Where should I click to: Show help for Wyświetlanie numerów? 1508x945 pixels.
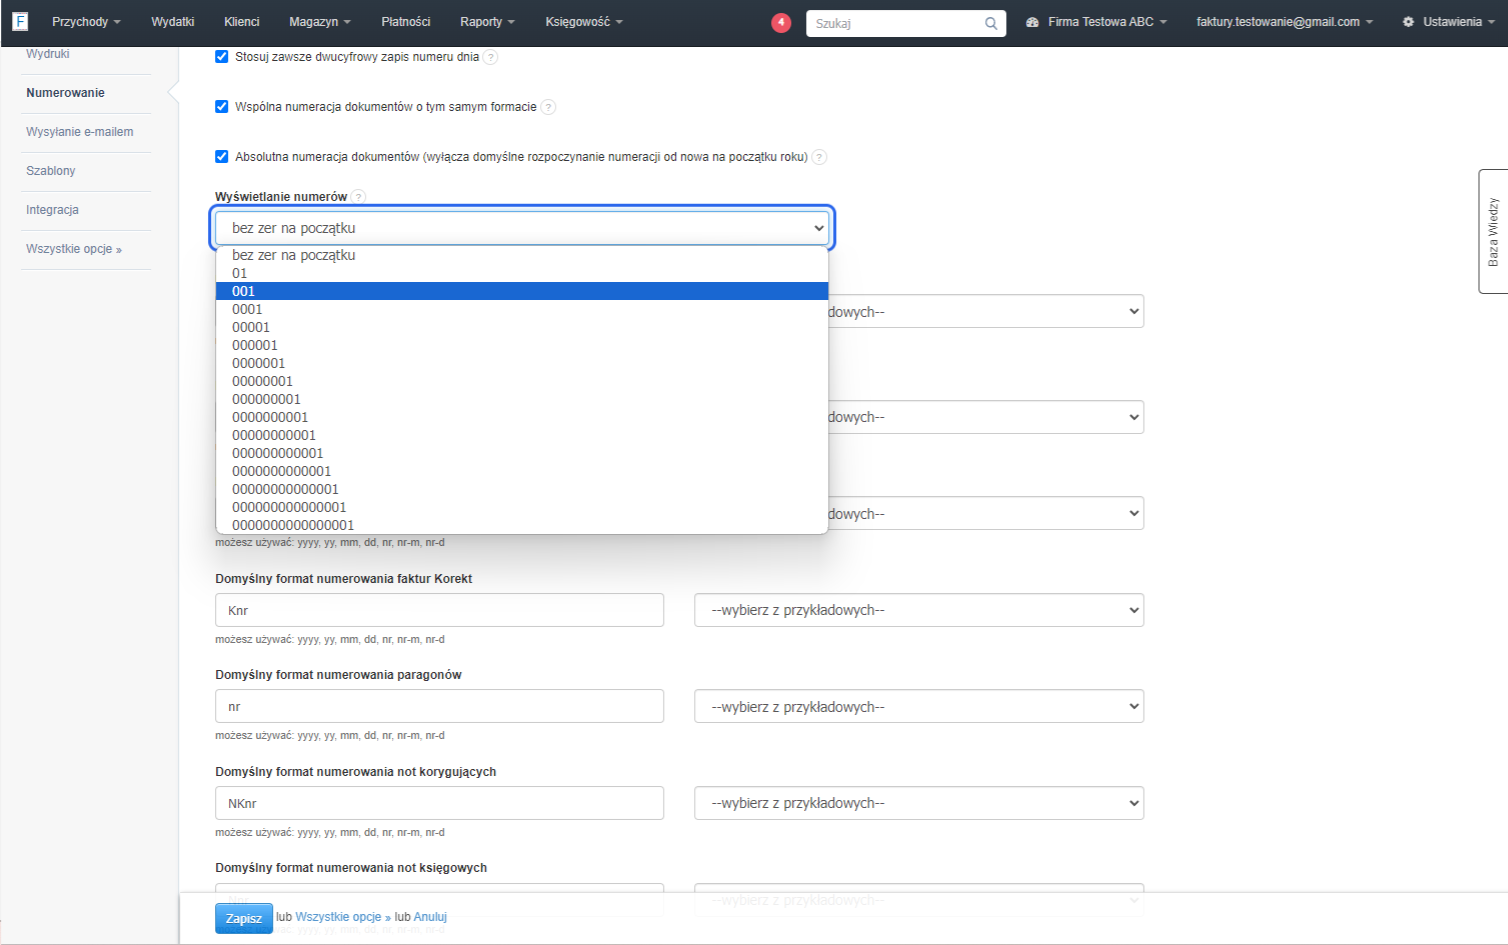[358, 197]
